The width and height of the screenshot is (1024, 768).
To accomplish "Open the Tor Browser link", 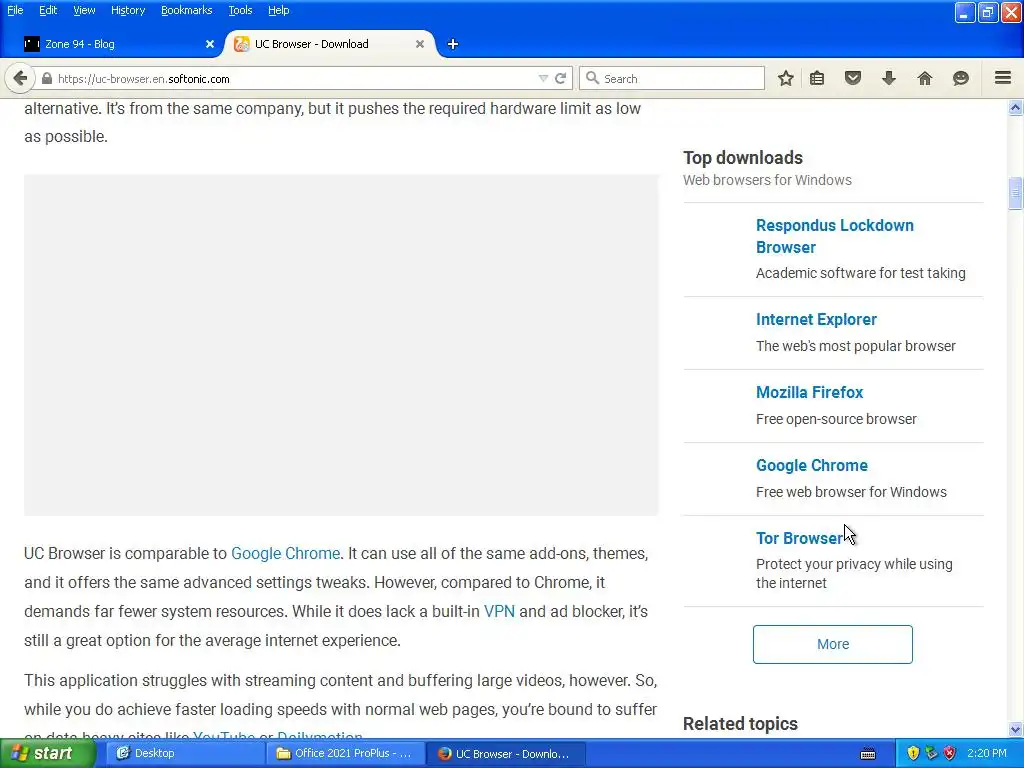I will point(799,538).
